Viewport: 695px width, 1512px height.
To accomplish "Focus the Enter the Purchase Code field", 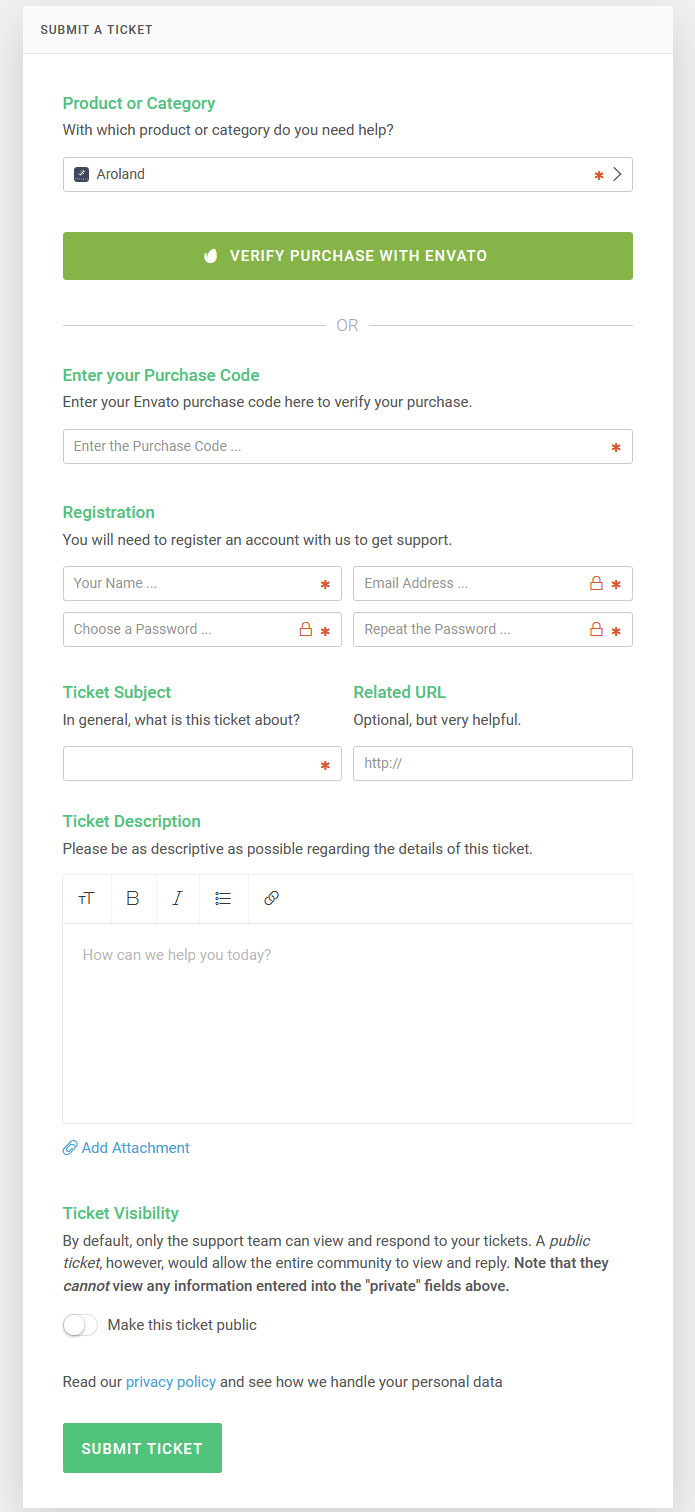I will [330, 447].
